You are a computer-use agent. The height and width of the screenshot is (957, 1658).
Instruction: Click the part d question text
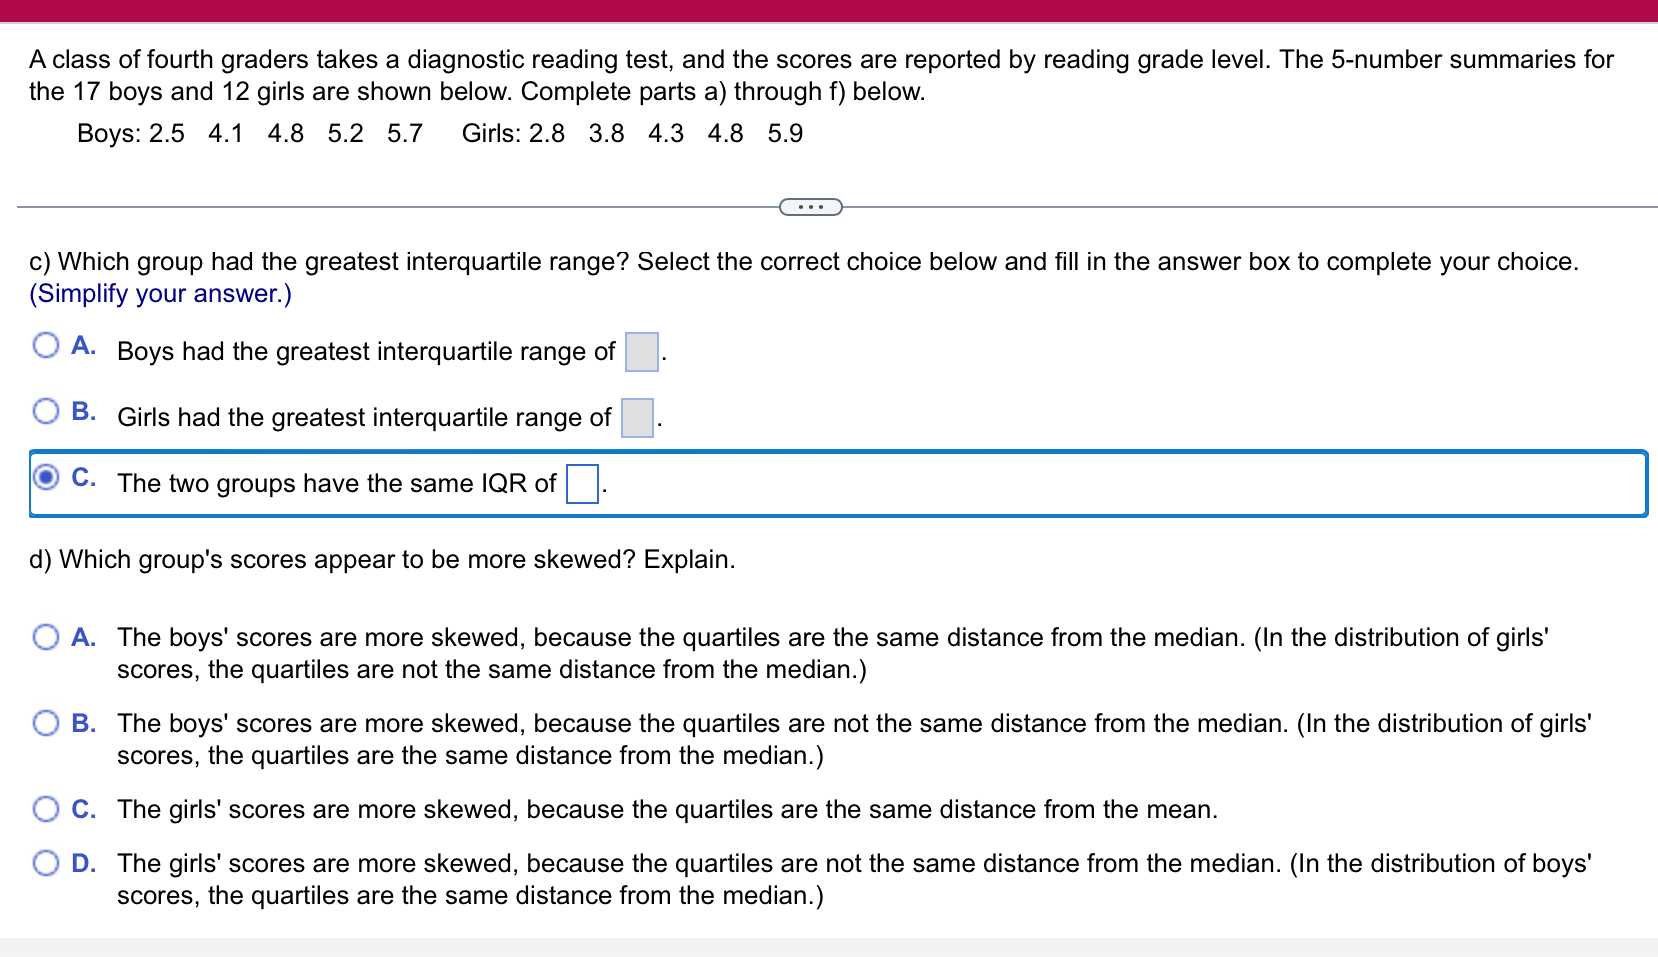pyautogui.click(x=382, y=559)
